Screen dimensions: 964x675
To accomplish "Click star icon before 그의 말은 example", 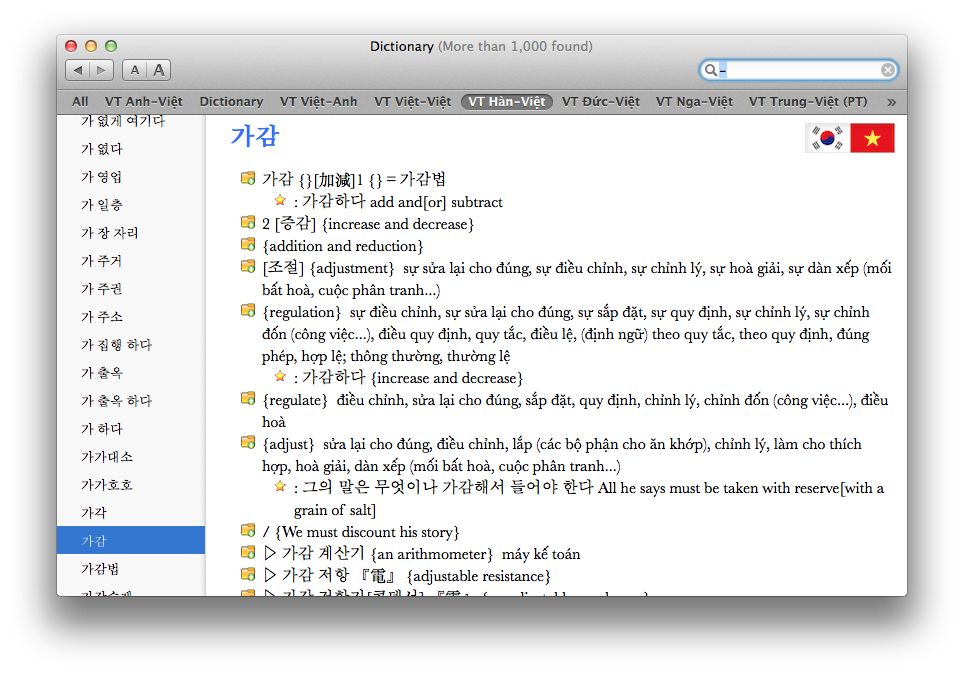I will (280, 486).
